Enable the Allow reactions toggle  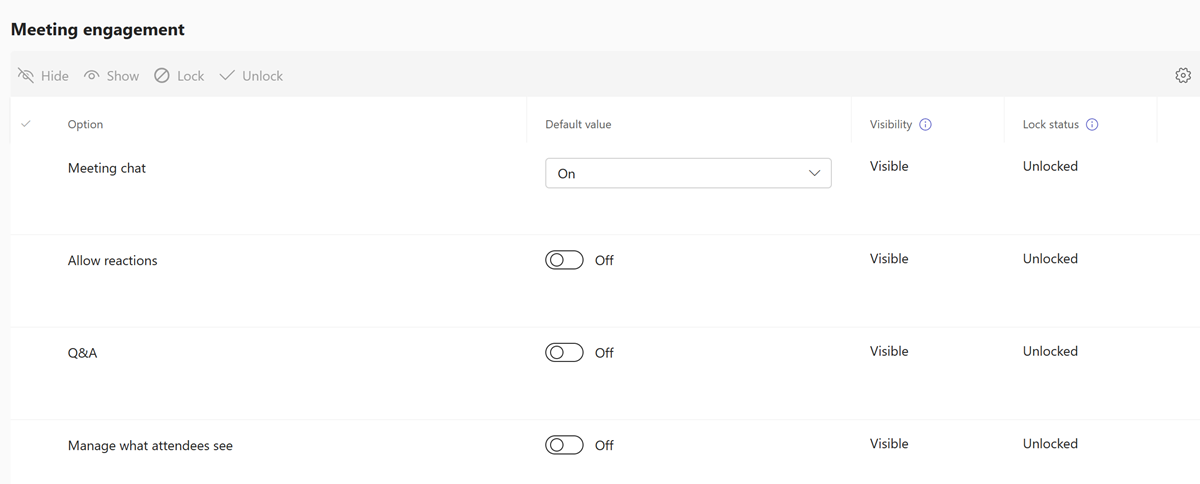point(564,260)
